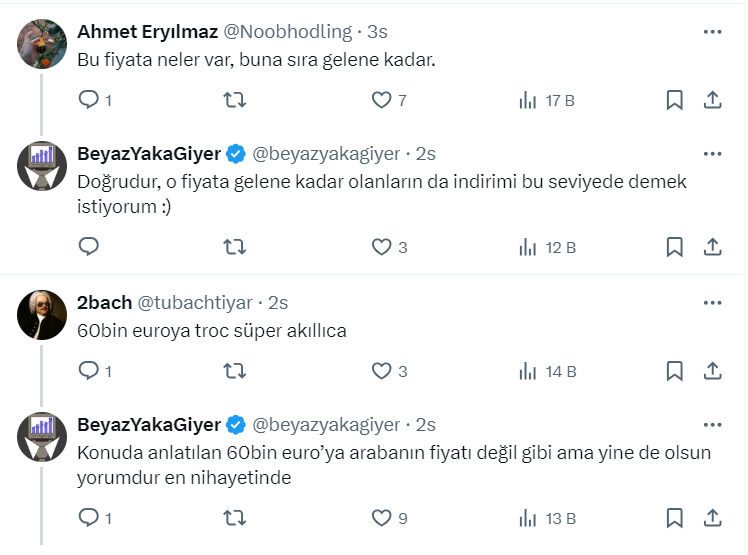Like the tweet with 7 likes
Viewport: 748px width, 555px height.
point(381,100)
